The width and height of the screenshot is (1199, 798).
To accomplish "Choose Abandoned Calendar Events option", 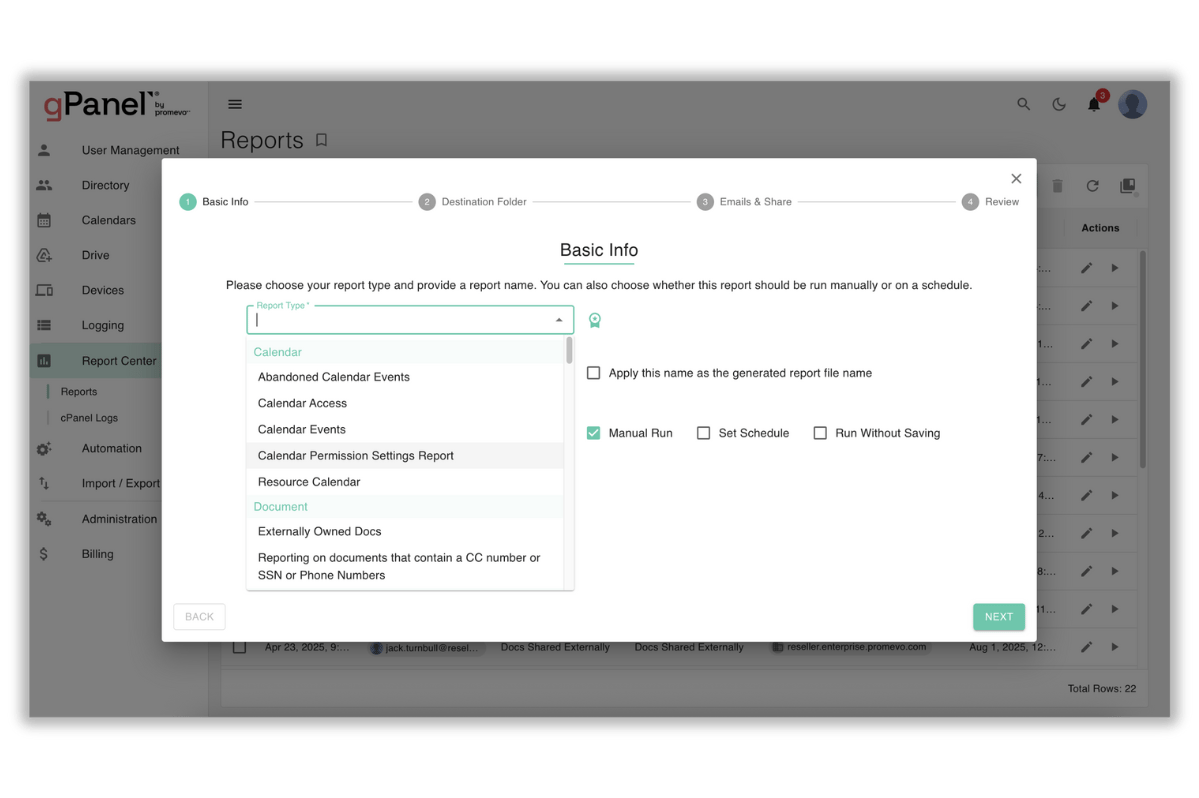I will (x=405, y=377).
